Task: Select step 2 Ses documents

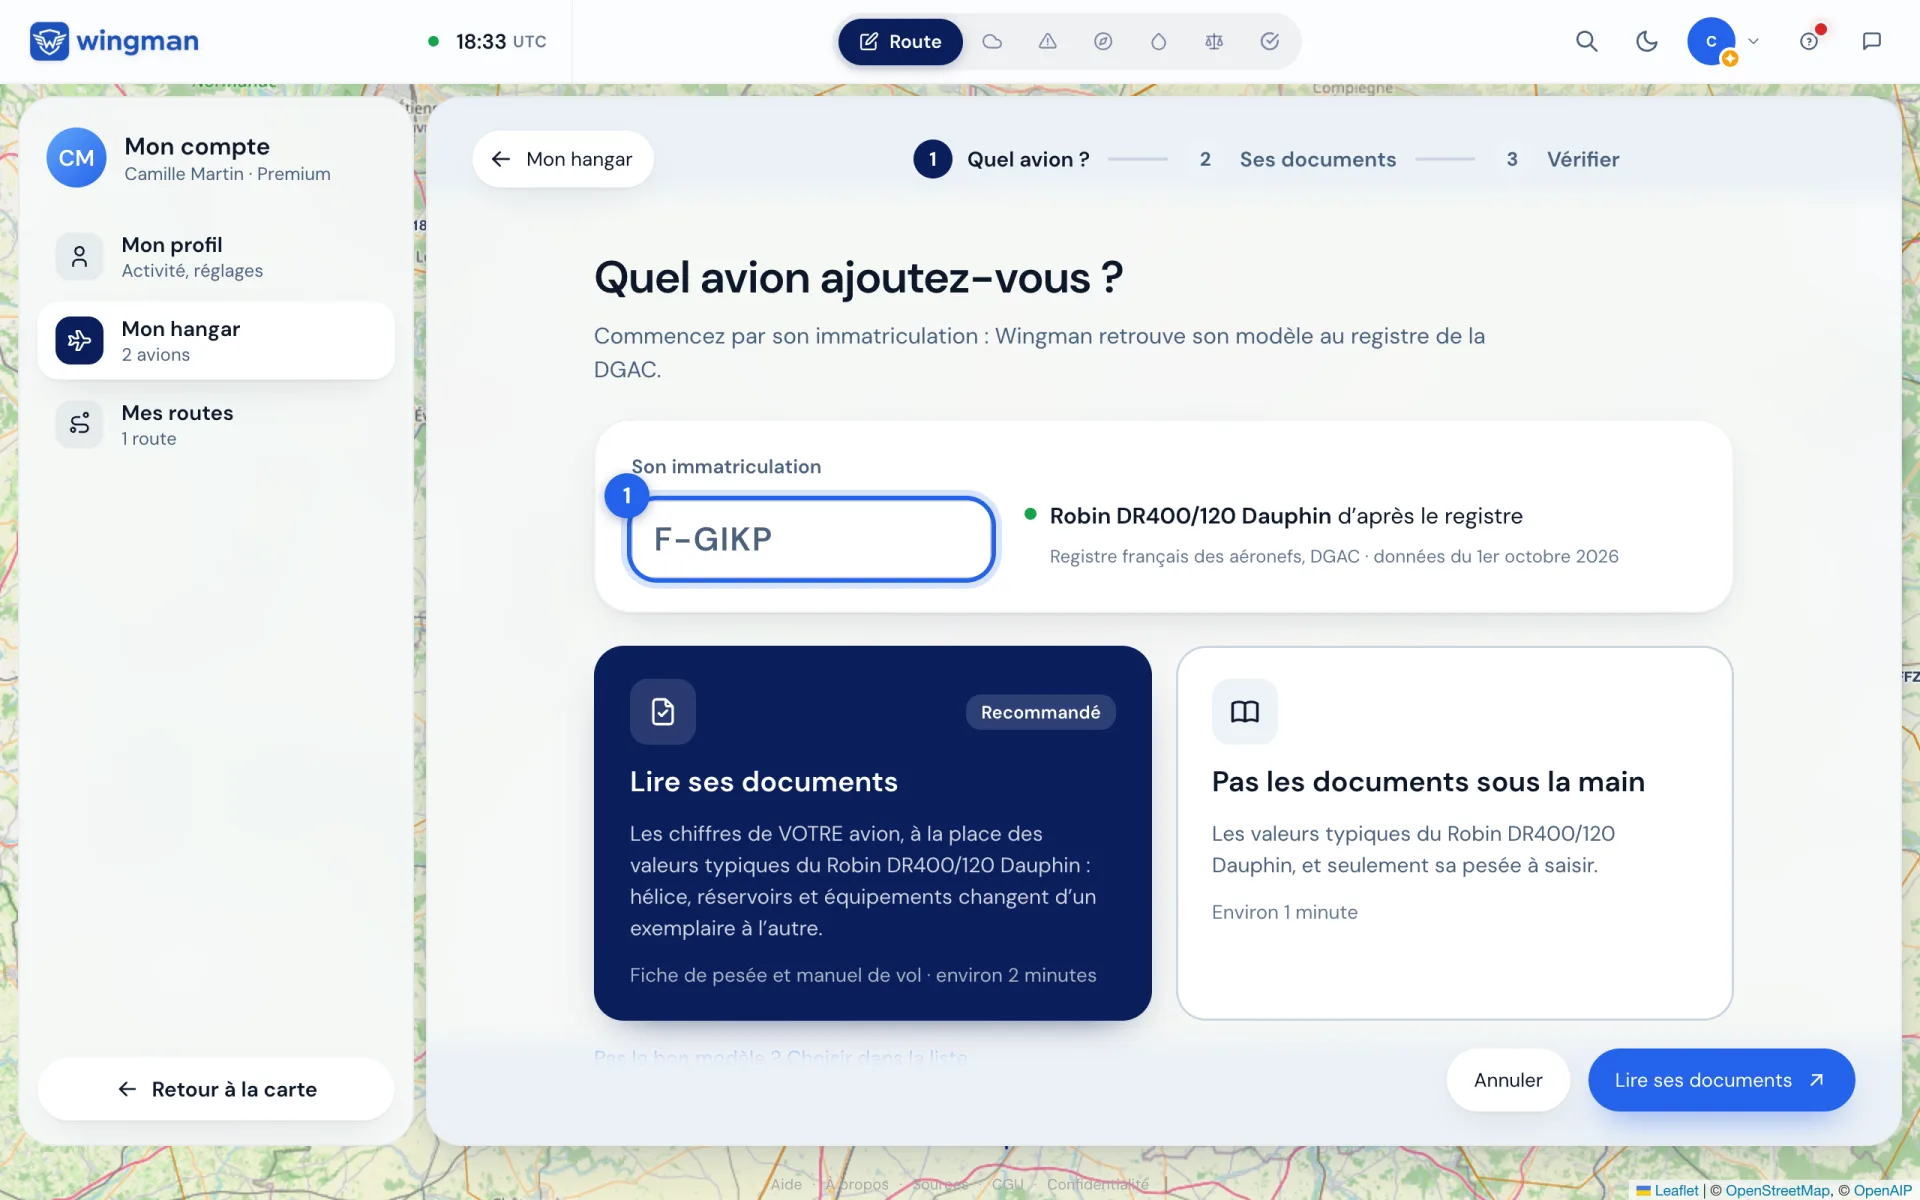Action: click(1297, 159)
